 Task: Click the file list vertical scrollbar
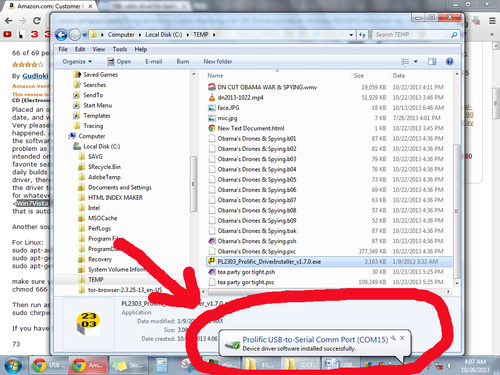[457, 211]
